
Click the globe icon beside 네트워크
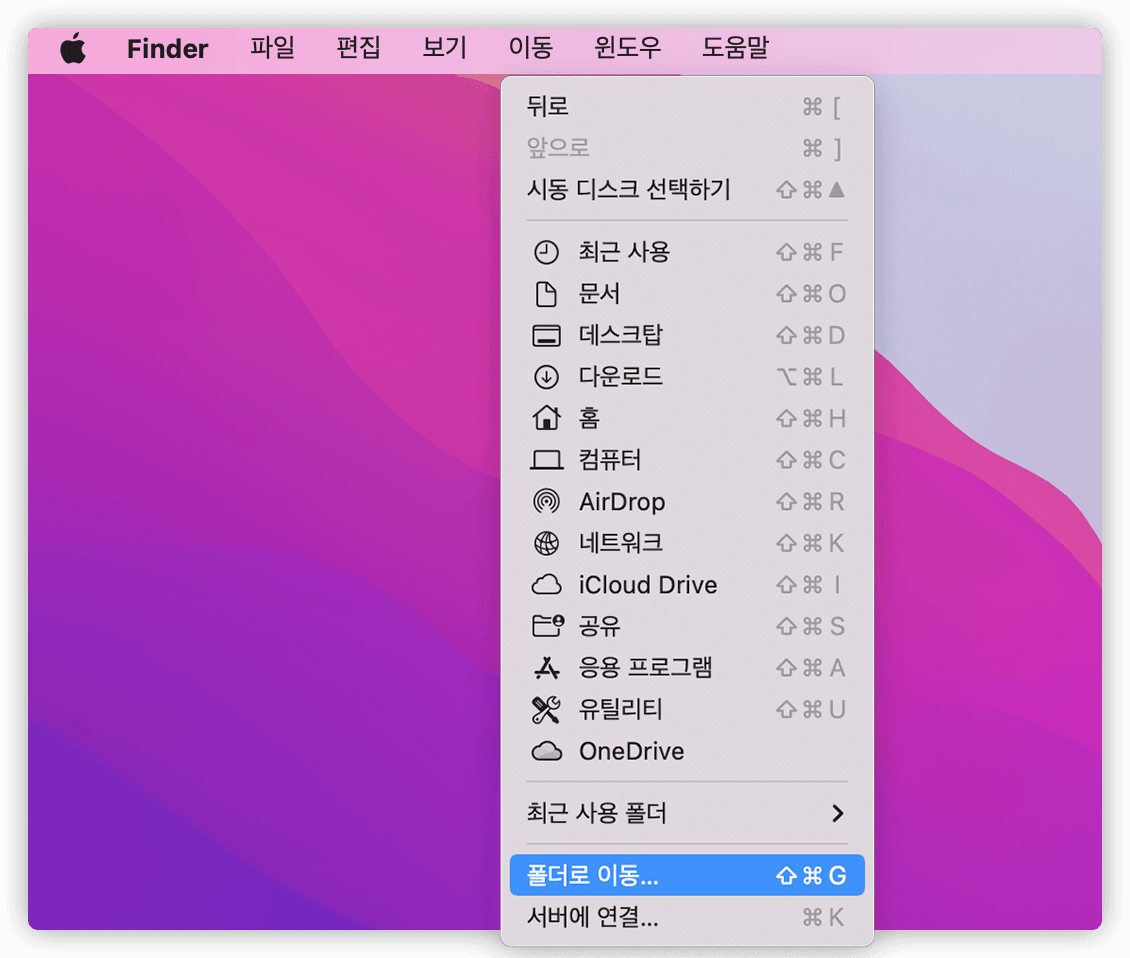click(546, 543)
